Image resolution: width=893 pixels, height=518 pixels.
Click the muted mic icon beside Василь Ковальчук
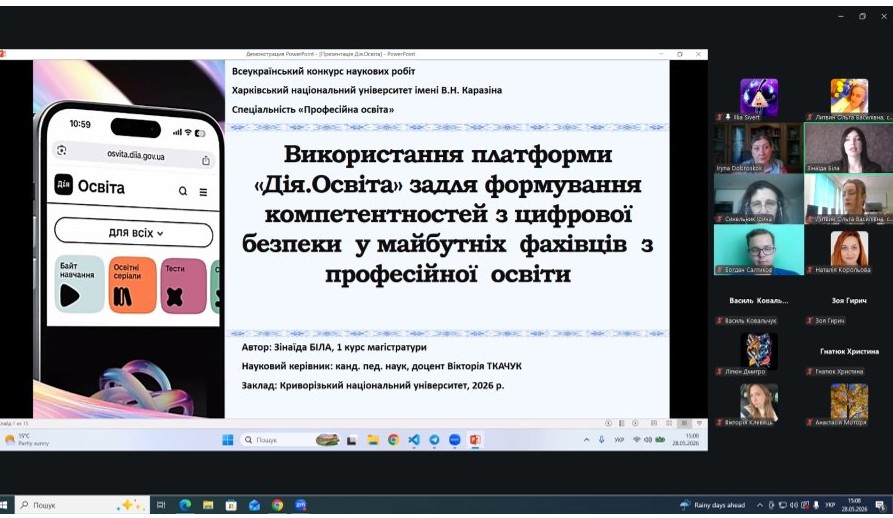point(719,321)
